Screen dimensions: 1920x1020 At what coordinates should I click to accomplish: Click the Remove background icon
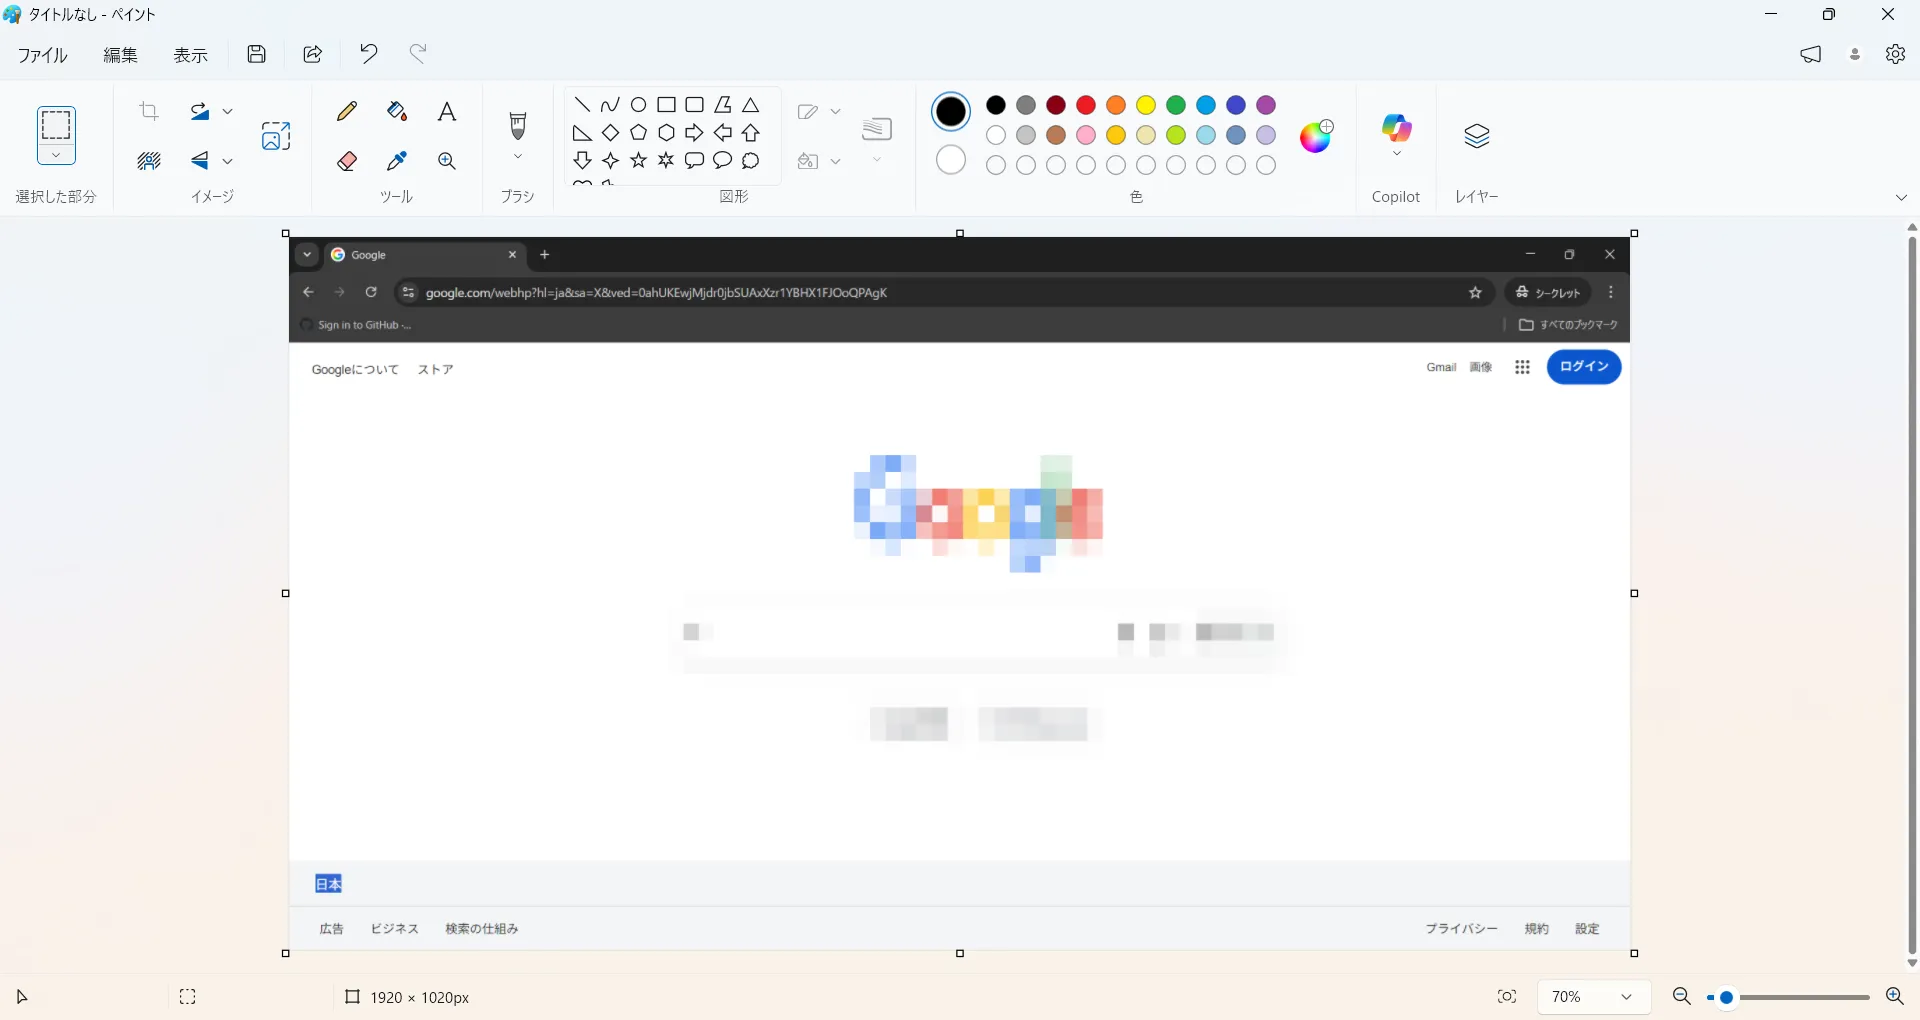click(149, 161)
